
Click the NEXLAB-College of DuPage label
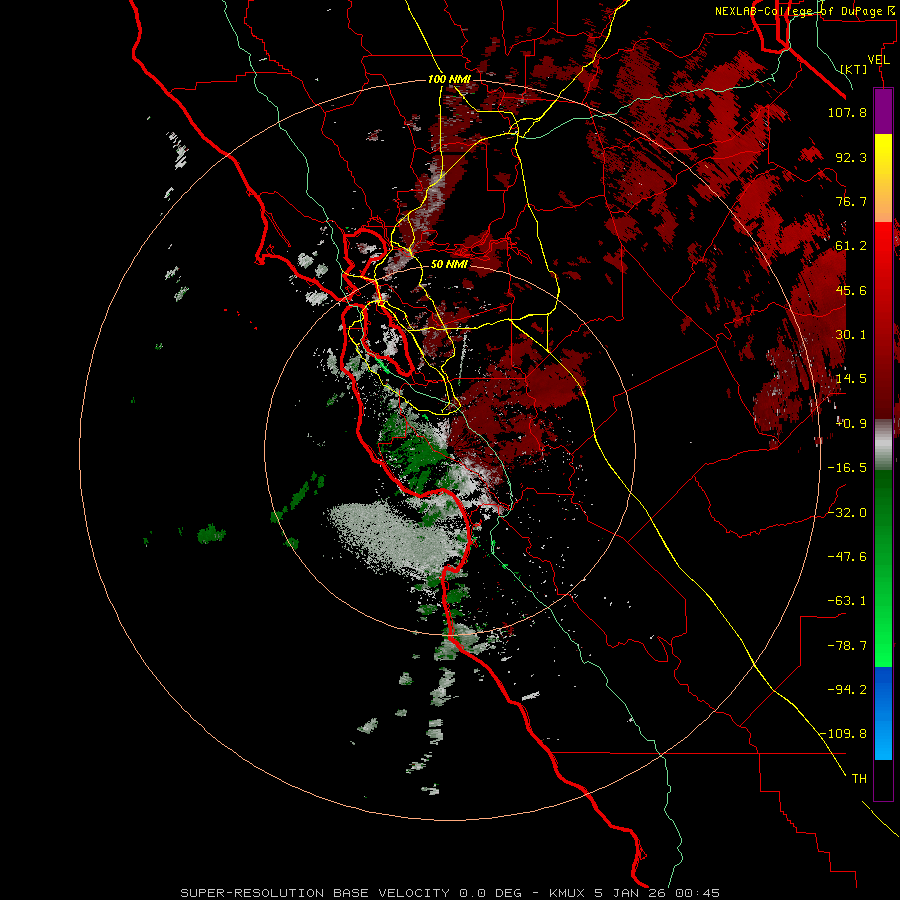coord(804,11)
